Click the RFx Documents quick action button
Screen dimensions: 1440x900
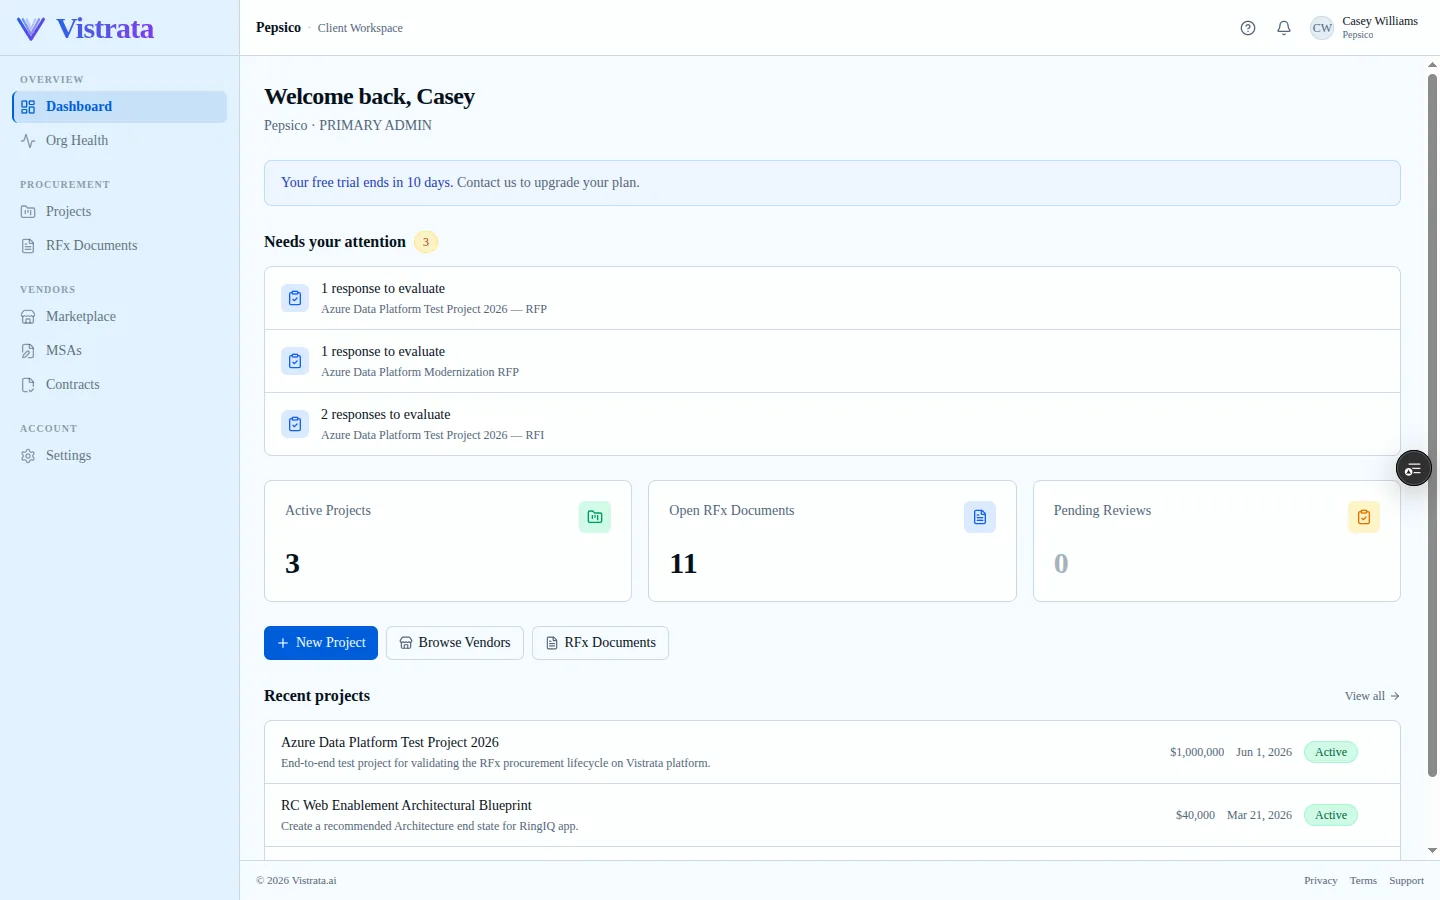pos(600,643)
